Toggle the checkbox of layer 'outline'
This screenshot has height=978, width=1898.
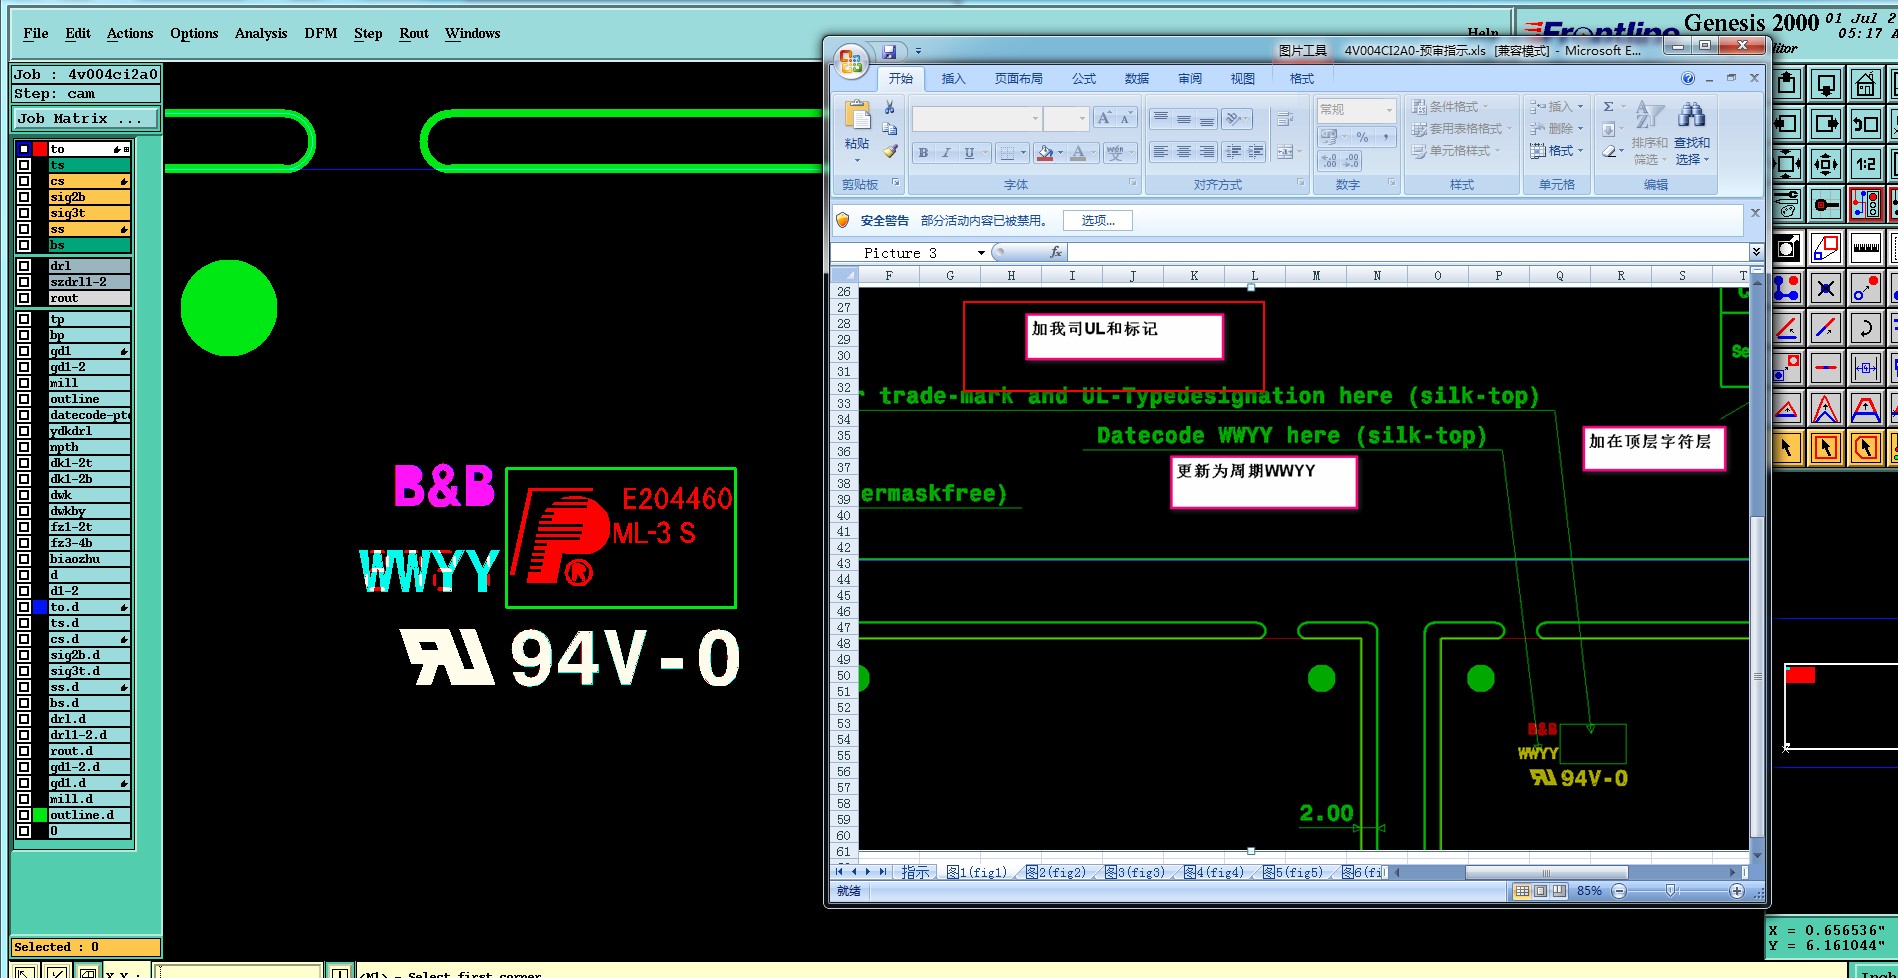pyautogui.click(x=24, y=399)
